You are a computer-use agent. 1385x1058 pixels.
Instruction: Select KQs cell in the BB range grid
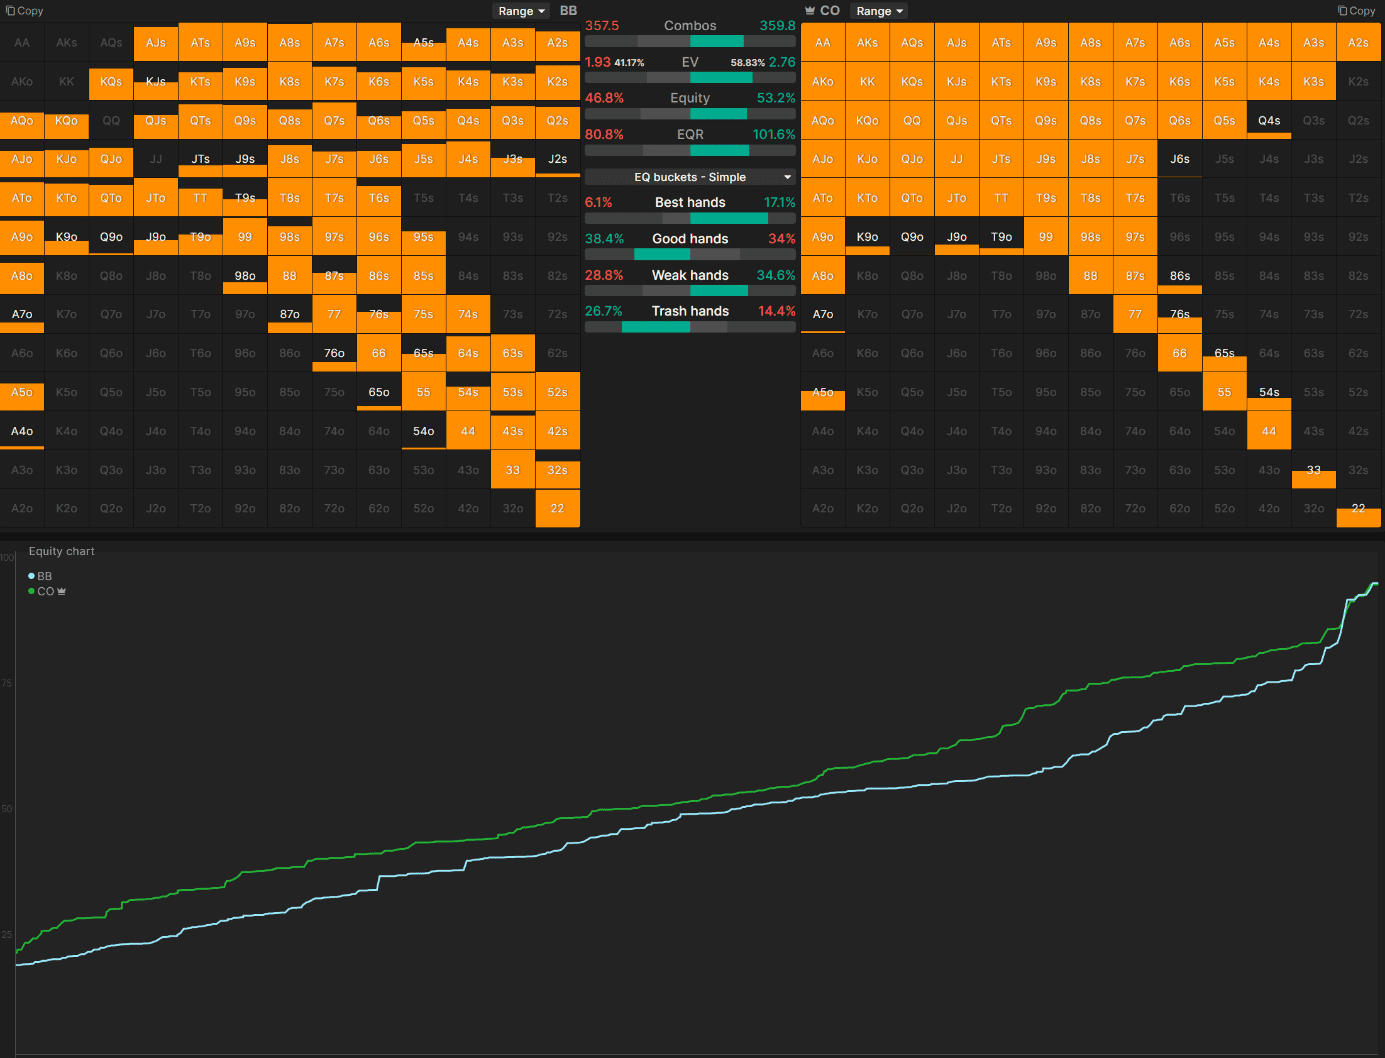pyautogui.click(x=111, y=82)
